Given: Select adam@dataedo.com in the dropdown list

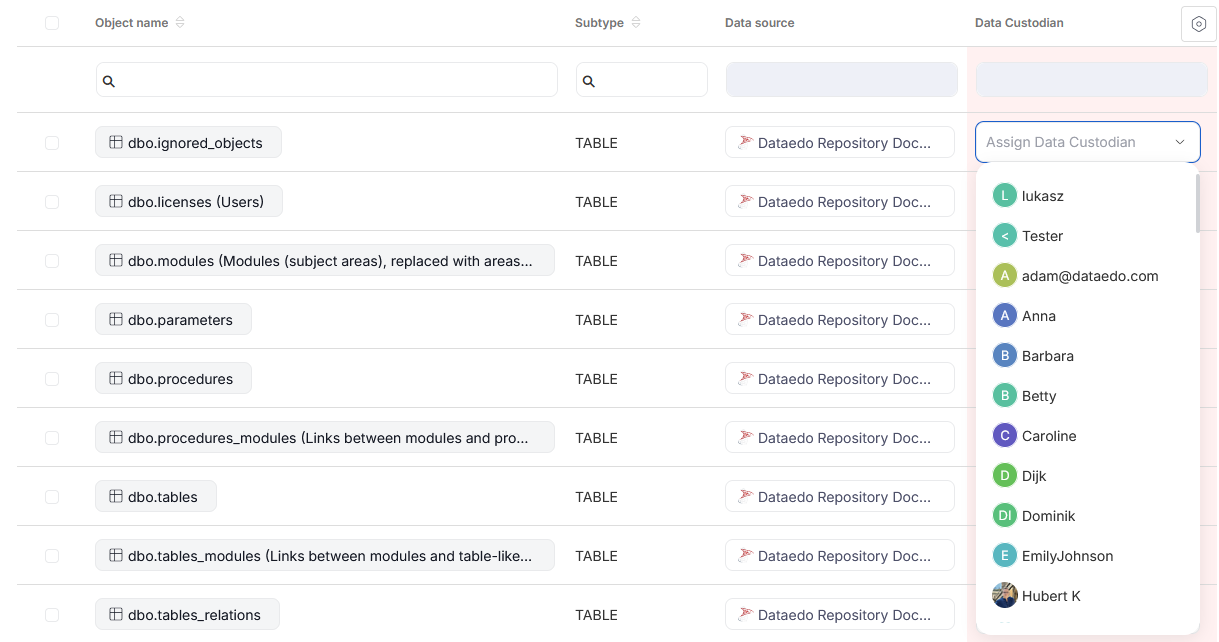Looking at the screenshot, I should 1089,276.
